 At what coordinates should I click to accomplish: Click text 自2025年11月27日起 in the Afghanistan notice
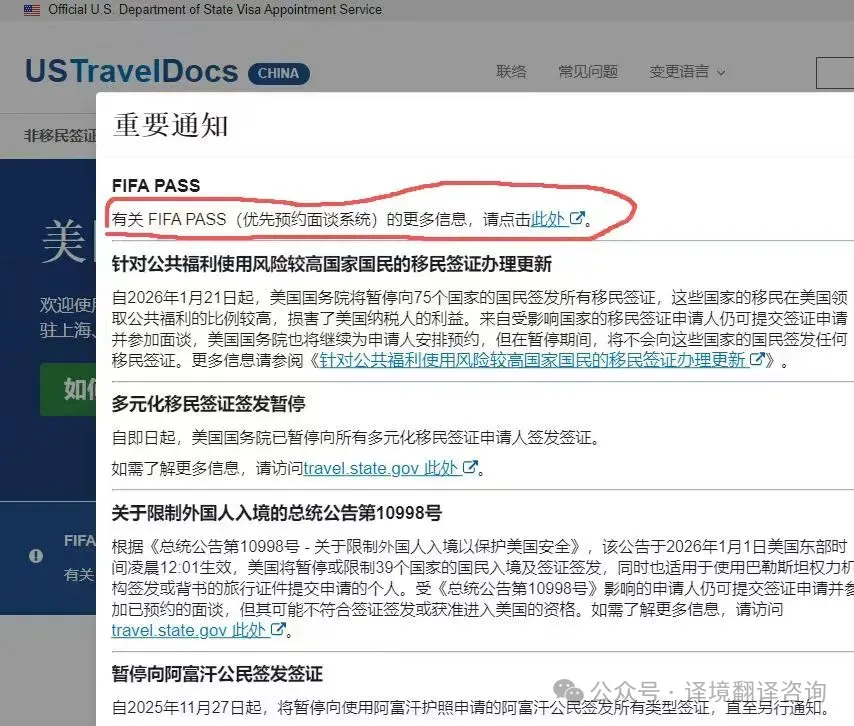pyautogui.click(x=187, y=707)
